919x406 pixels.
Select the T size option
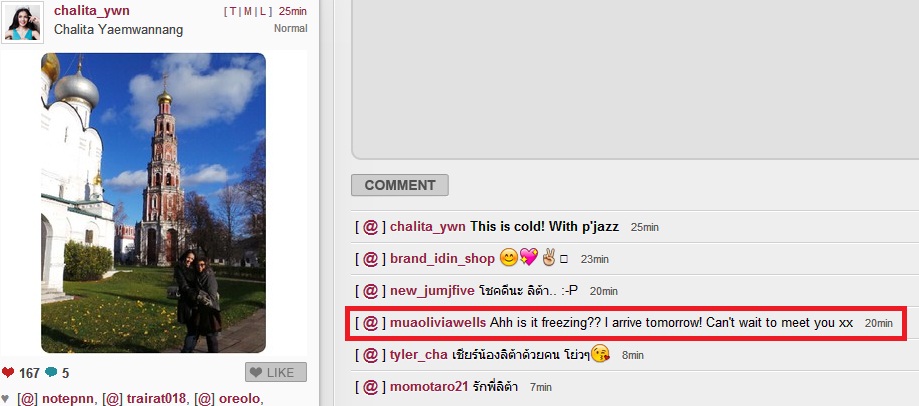[x=233, y=12]
